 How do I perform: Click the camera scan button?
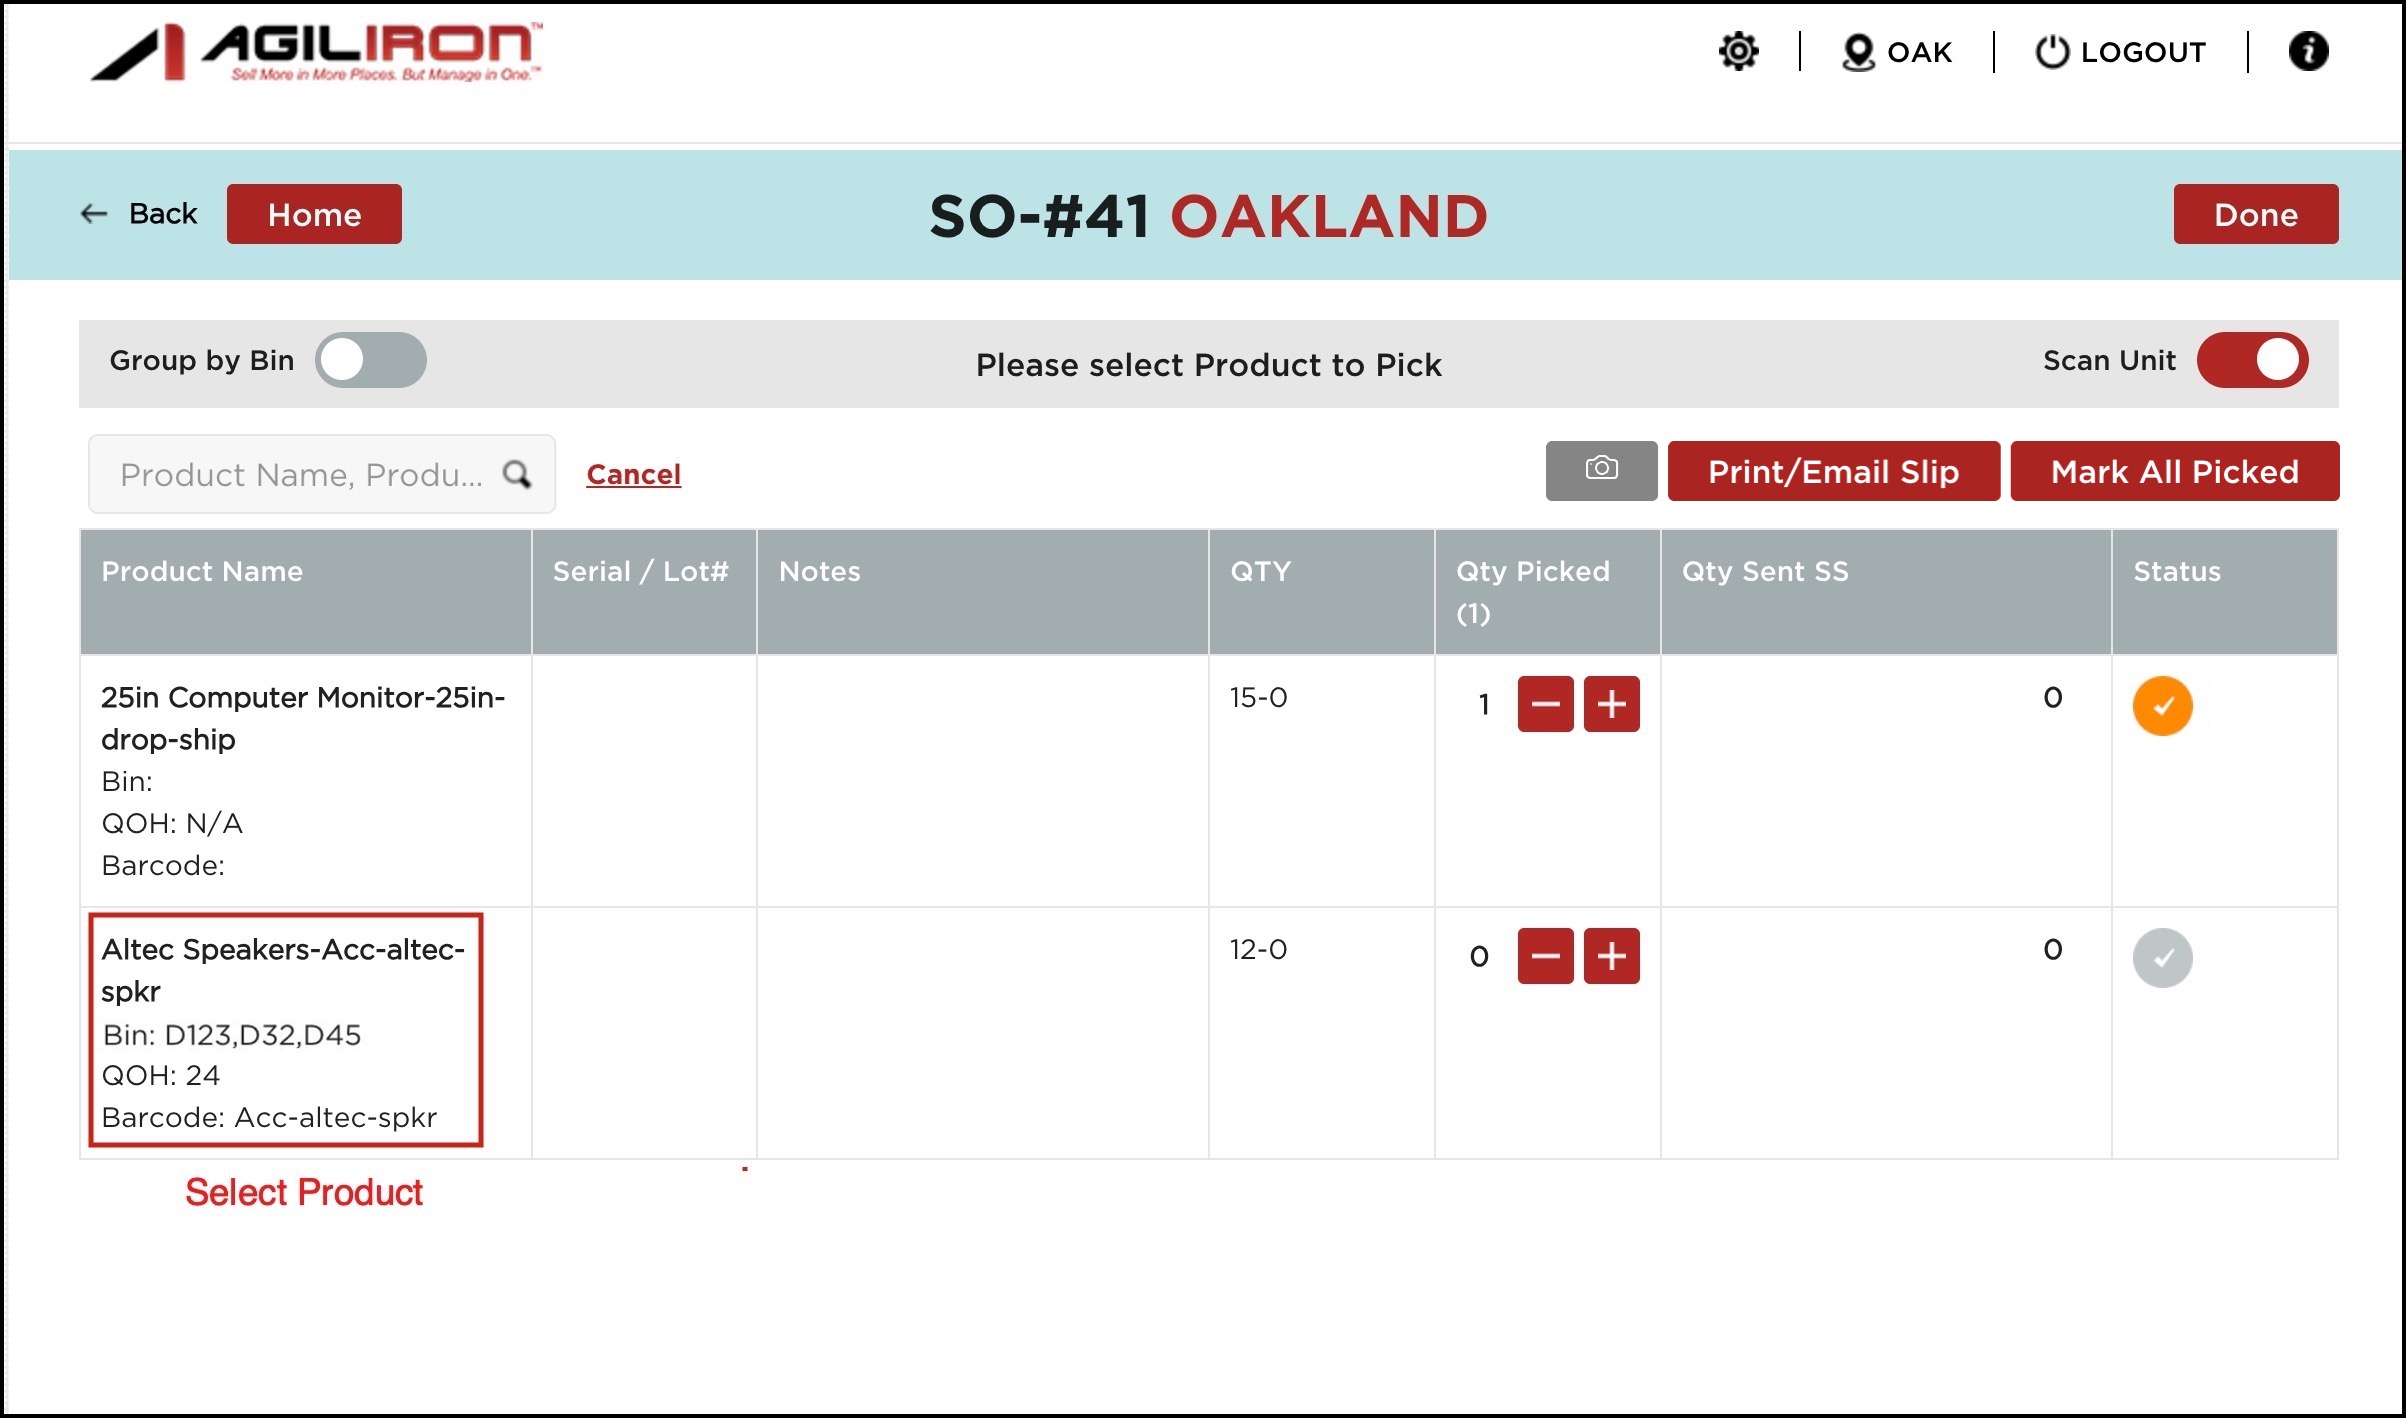click(1601, 470)
